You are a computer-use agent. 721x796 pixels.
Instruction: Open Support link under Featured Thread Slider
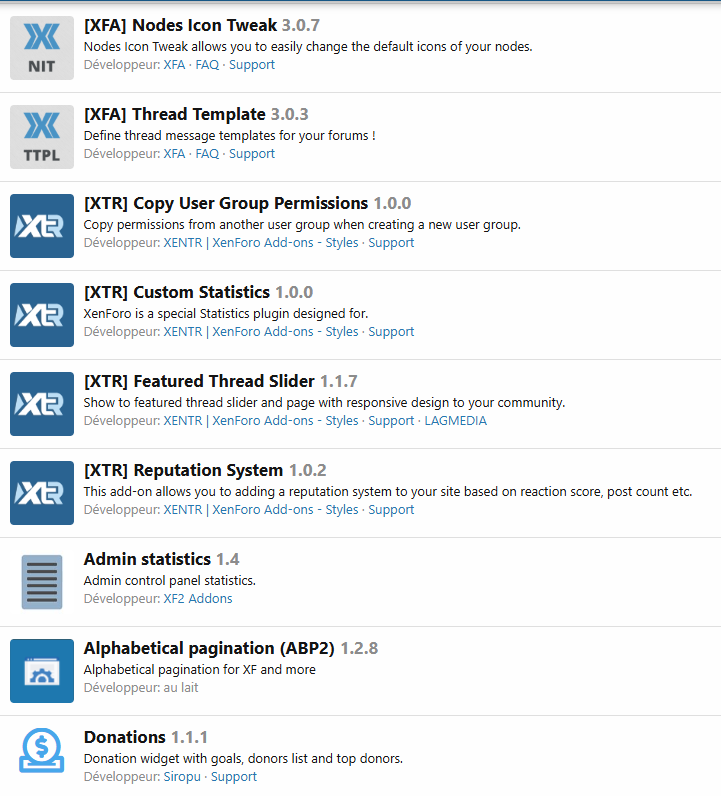(391, 421)
